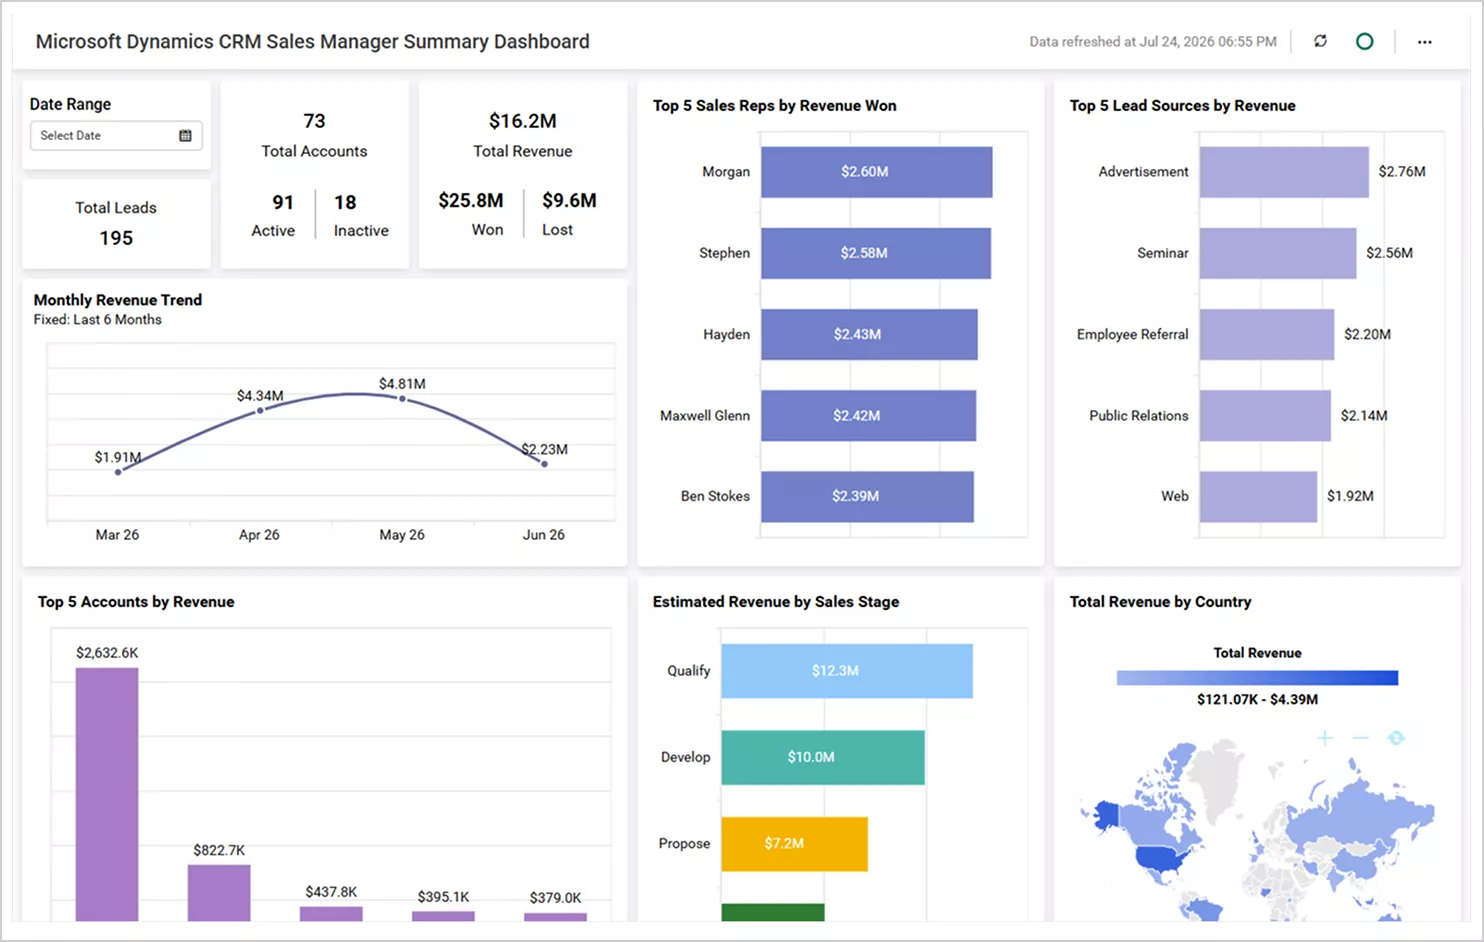Click the Monthly Revenue Trend title
The image size is (1484, 942).
[118, 300]
